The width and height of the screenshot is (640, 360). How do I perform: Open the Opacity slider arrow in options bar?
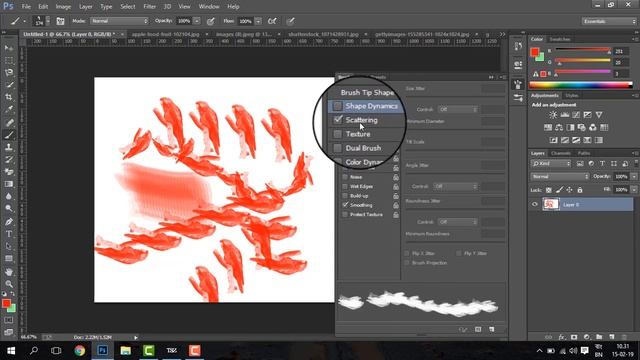coord(197,21)
